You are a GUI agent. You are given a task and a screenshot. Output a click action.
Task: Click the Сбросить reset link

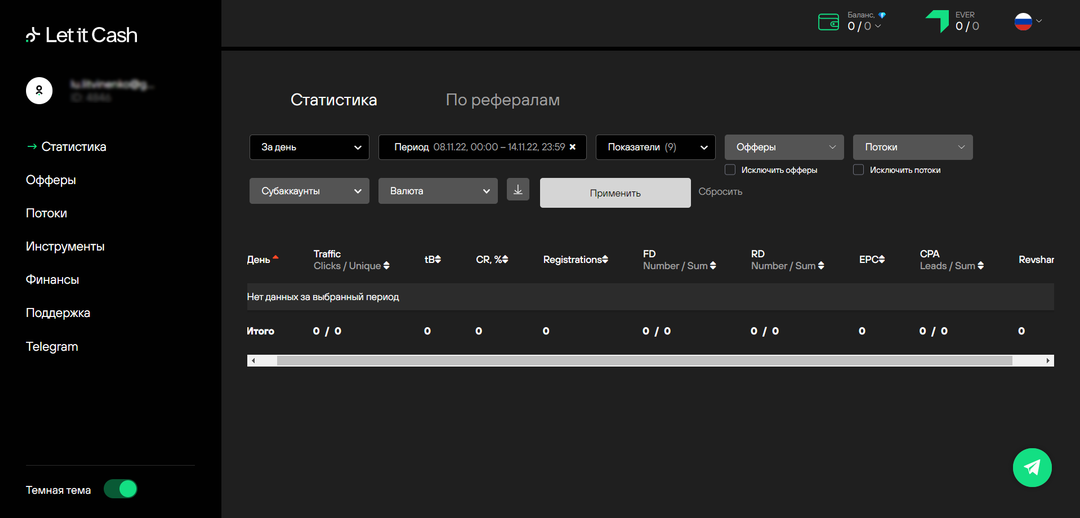[x=720, y=192]
